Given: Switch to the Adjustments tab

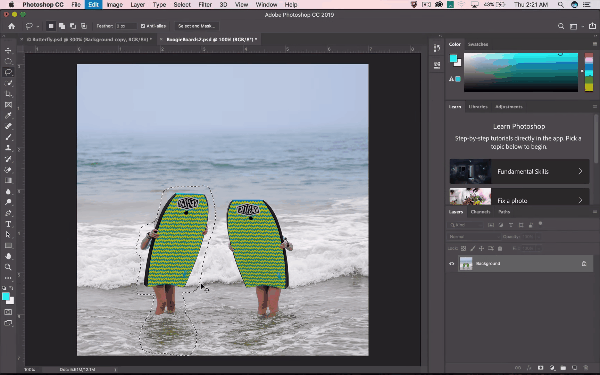Looking at the screenshot, I should 509,106.
